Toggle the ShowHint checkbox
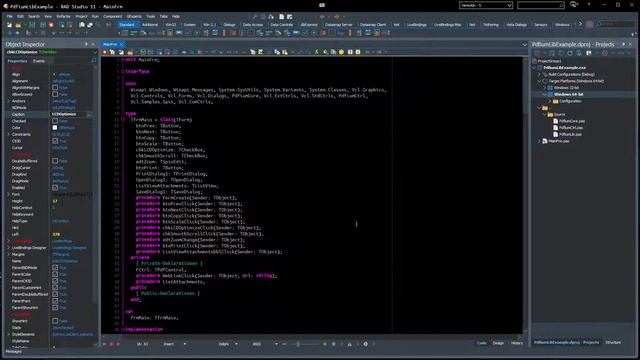 point(55,321)
